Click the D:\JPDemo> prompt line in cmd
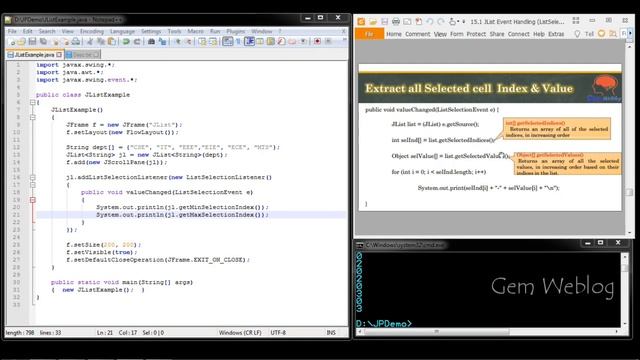Image resolution: width=640 pixels, height=360 pixels. pyautogui.click(x=384, y=324)
